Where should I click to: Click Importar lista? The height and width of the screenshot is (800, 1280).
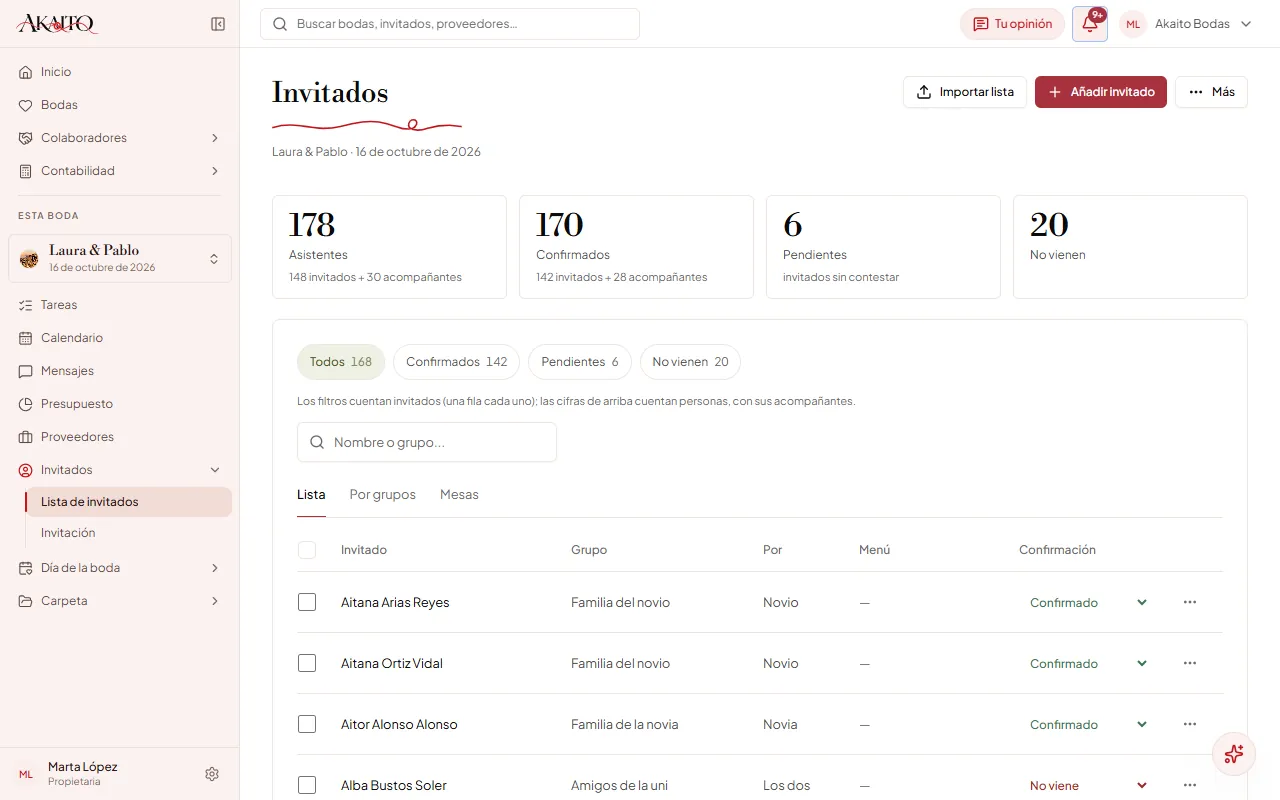click(x=965, y=92)
